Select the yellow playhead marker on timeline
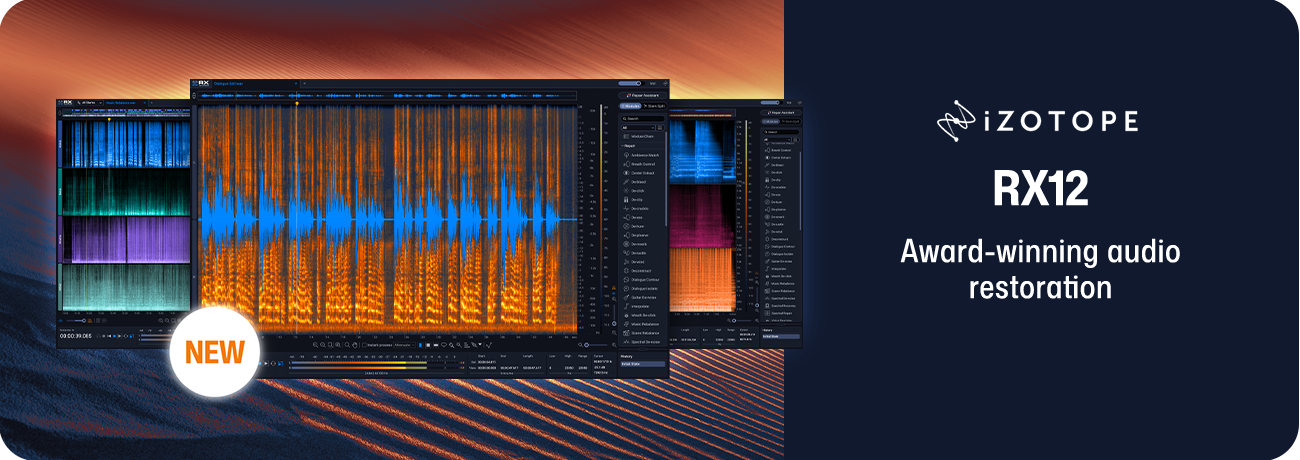The height and width of the screenshot is (460, 1300). click(x=297, y=104)
